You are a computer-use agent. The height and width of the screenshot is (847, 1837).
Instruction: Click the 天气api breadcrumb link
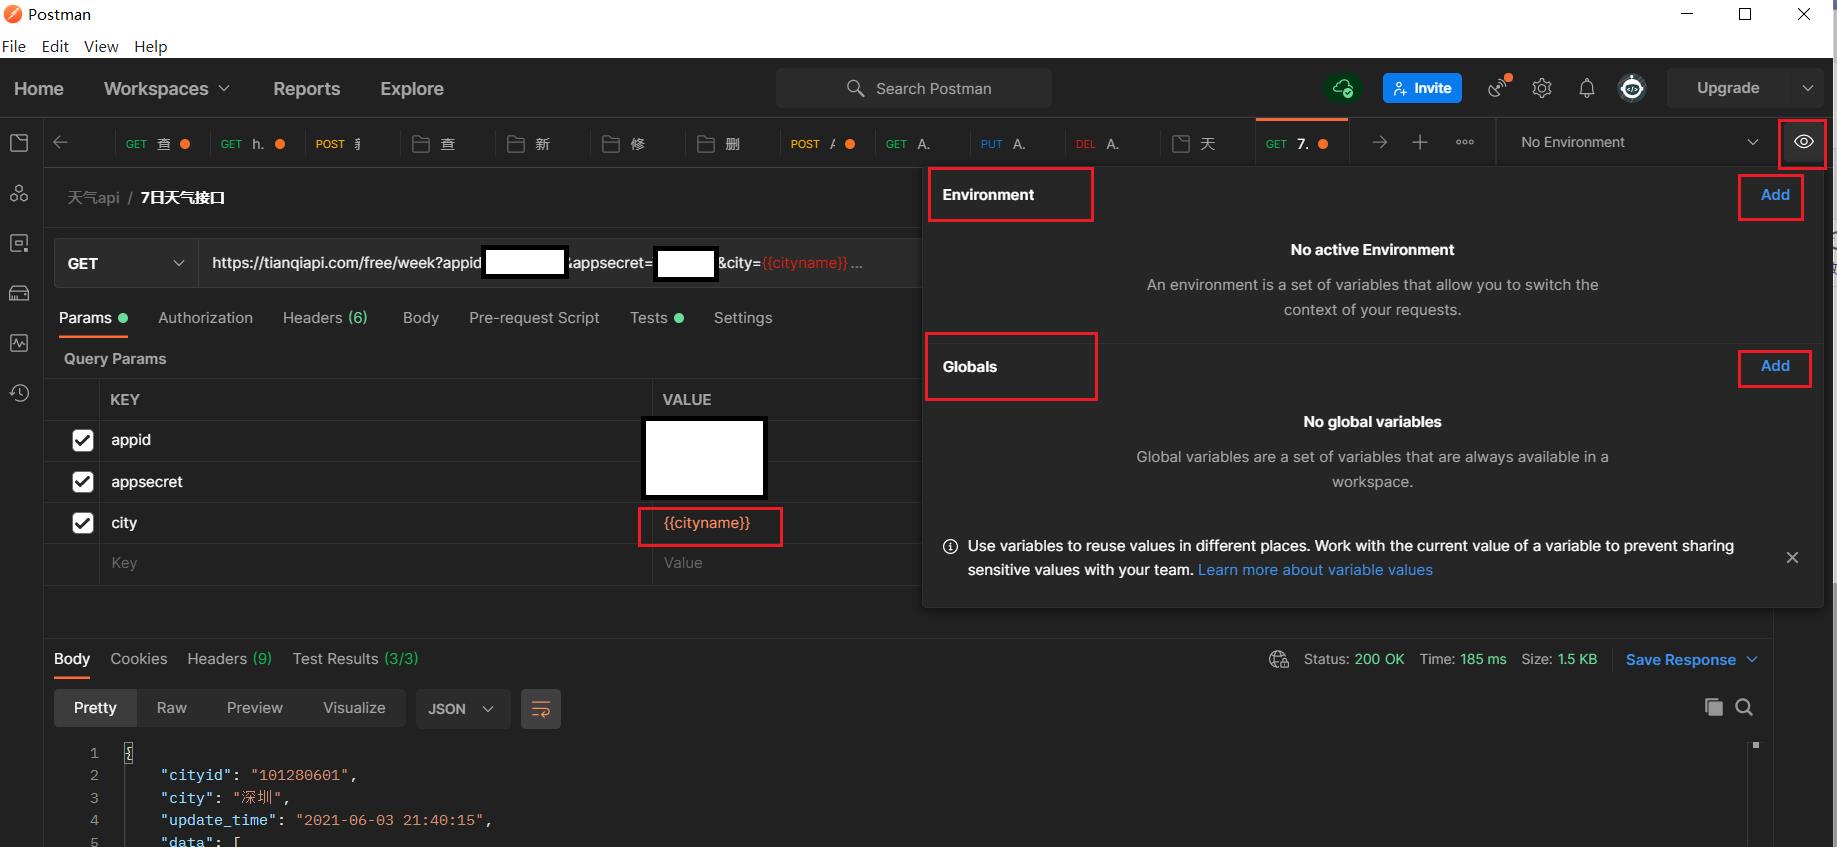pos(93,198)
